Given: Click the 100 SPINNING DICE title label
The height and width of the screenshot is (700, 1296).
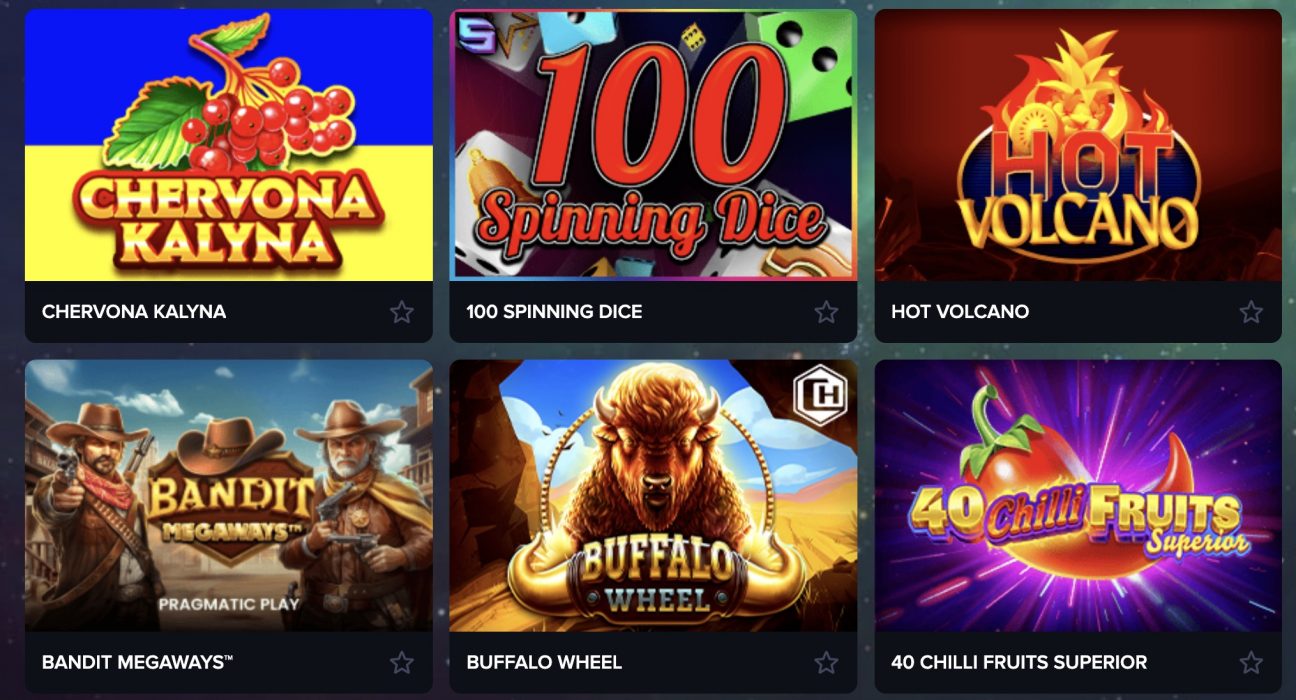Looking at the screenshot, I should coord(554,312).
